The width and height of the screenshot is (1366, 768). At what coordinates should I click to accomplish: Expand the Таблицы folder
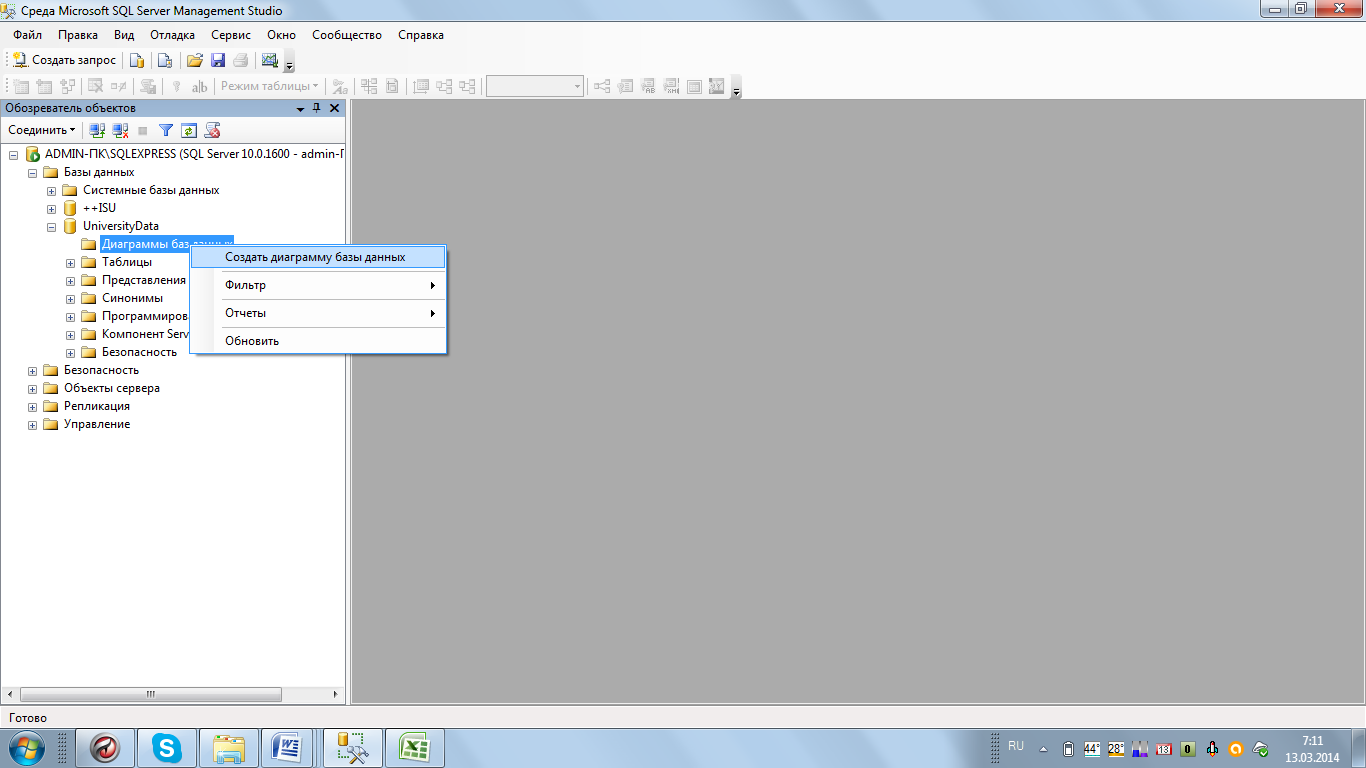71,263
